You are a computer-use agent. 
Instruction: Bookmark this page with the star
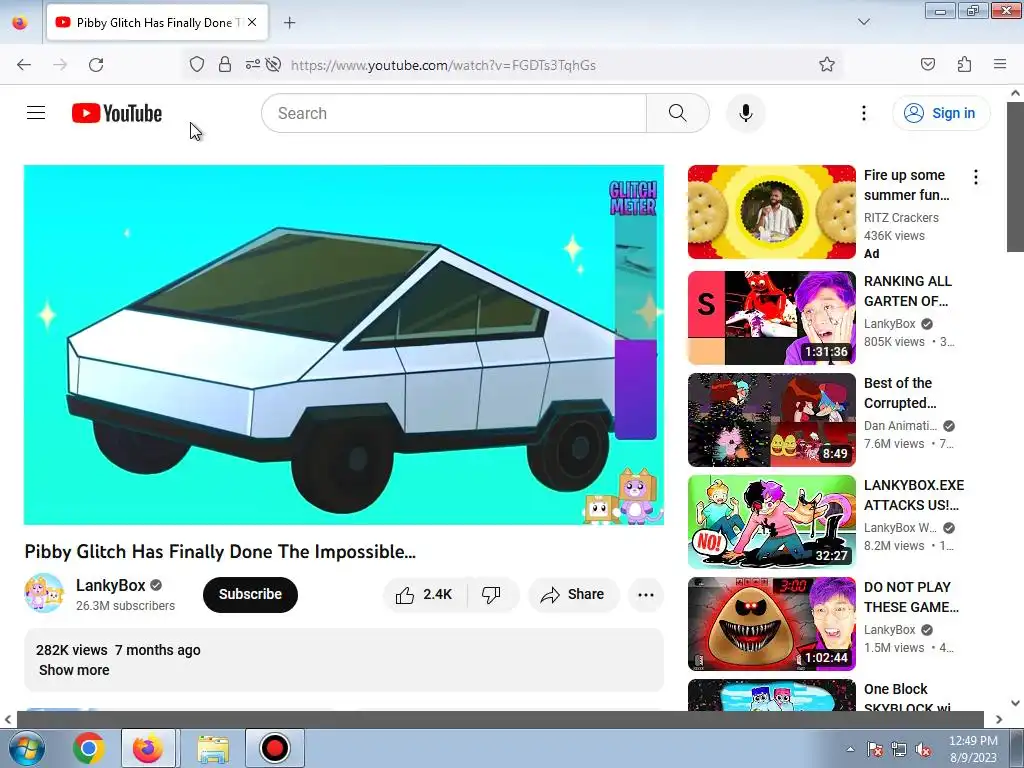827,64
